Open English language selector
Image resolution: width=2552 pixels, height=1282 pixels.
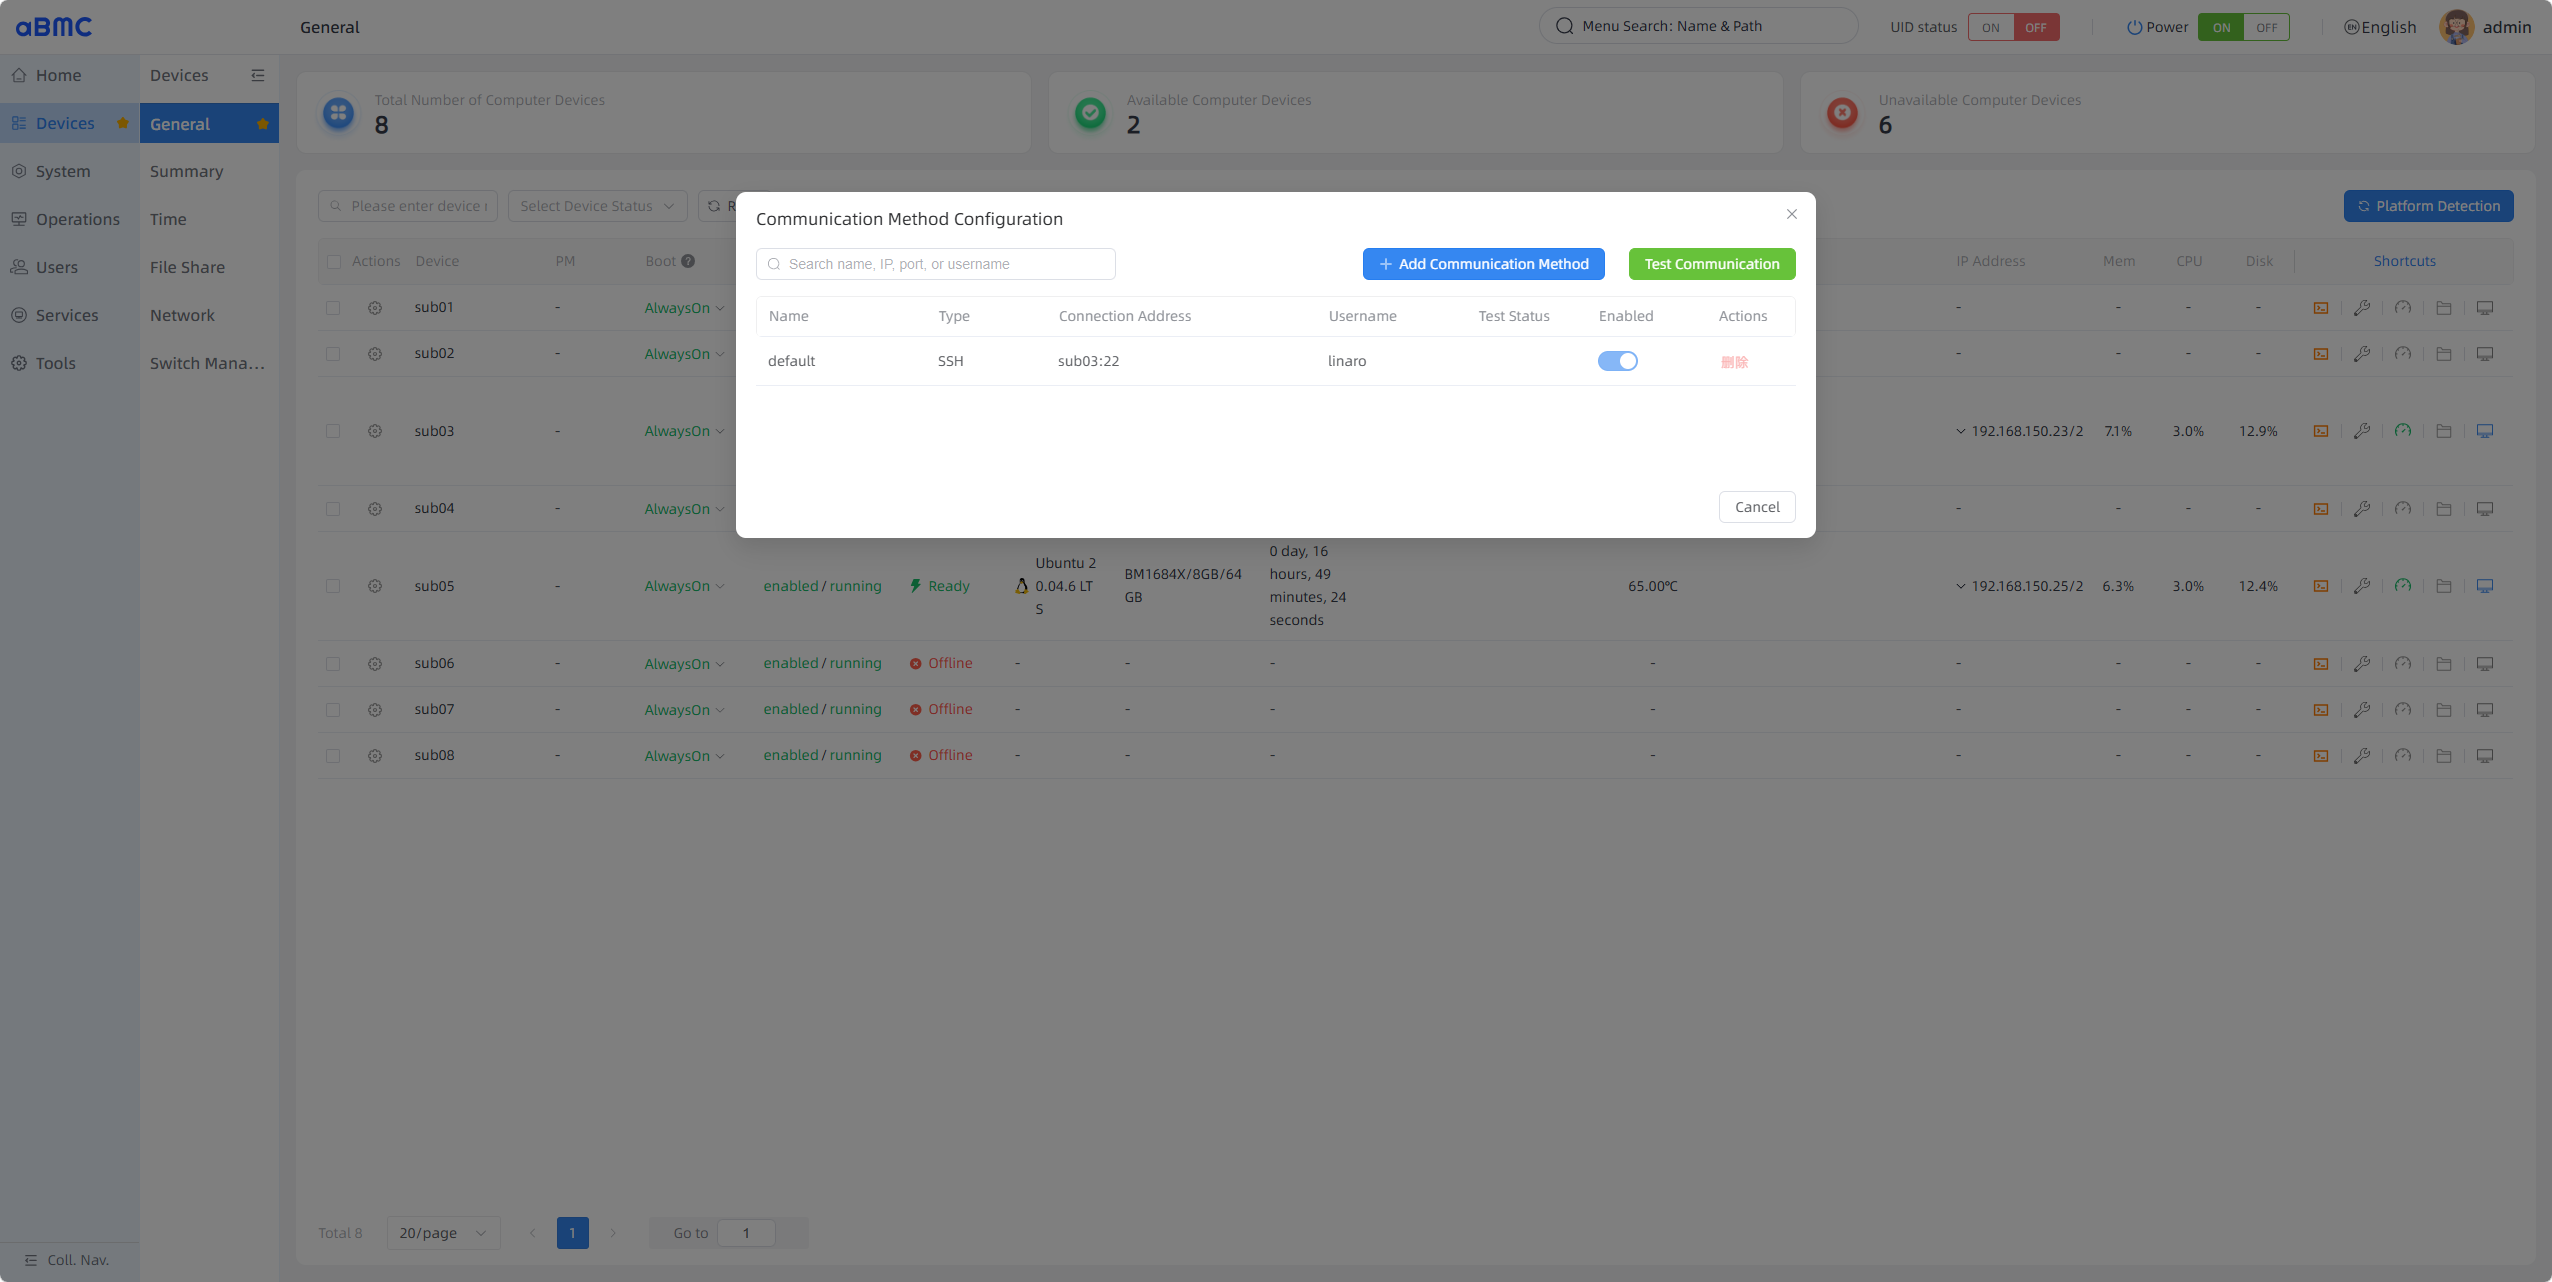[2380, 27]
